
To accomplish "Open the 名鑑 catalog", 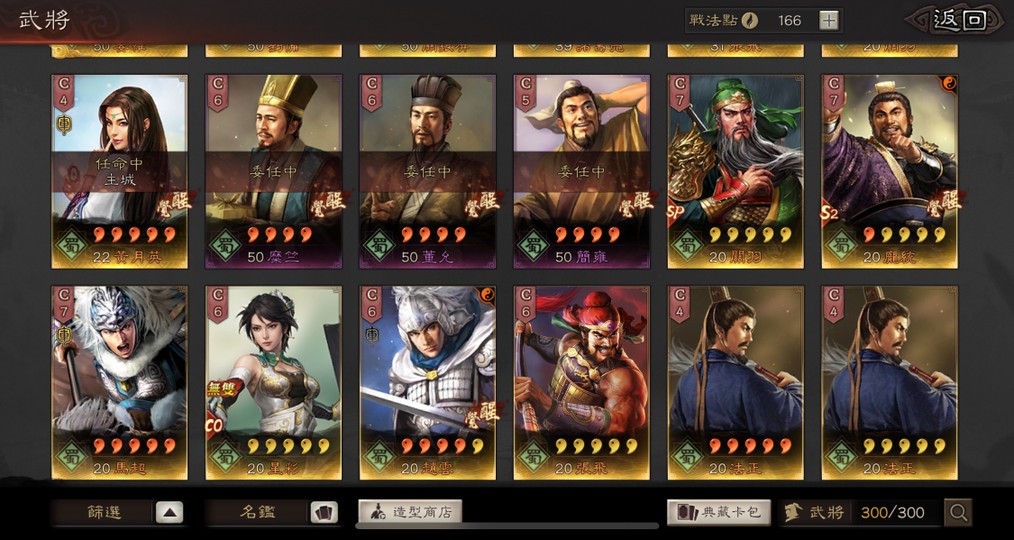I will click(x=258, y=513).
